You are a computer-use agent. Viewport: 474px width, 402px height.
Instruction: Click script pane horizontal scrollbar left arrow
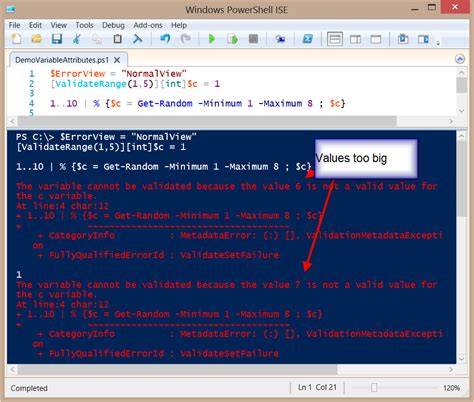click(12, 121)
